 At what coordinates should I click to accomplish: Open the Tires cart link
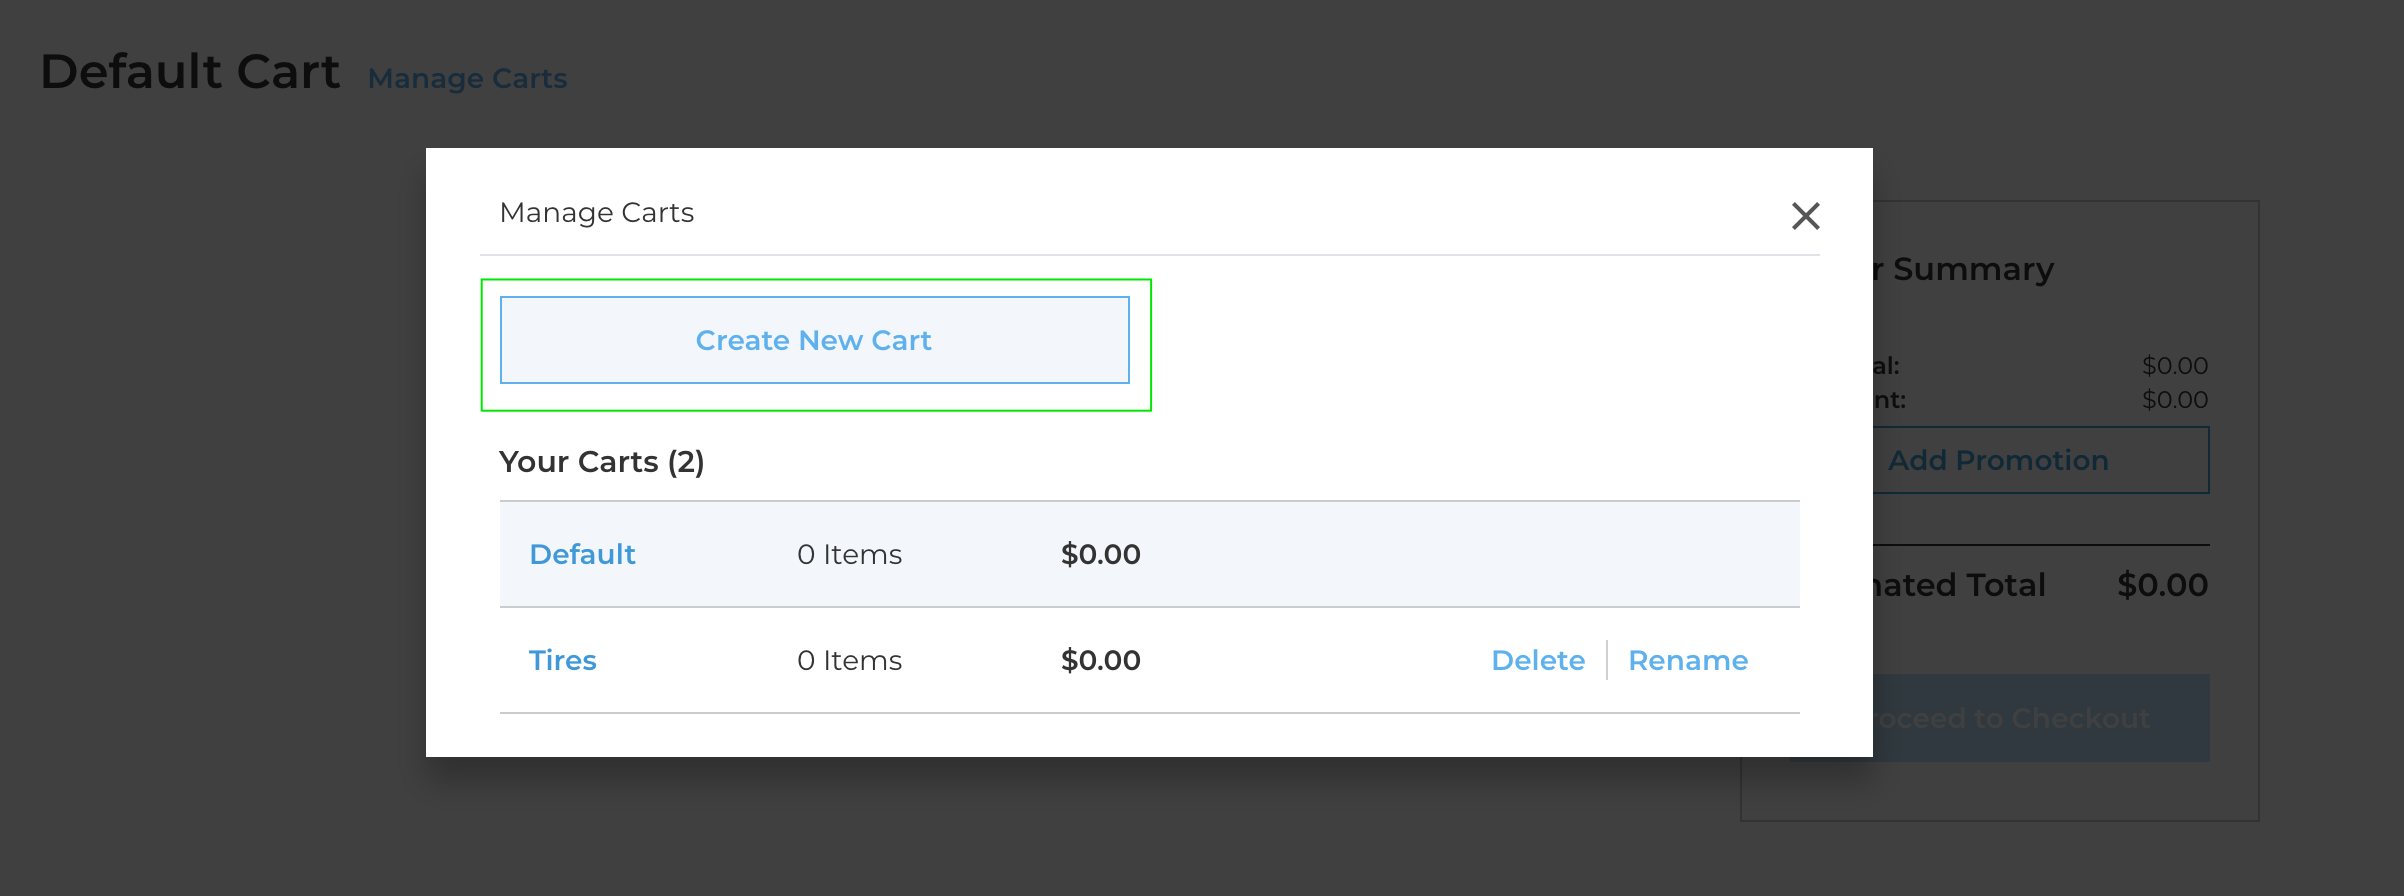(562, 660)
